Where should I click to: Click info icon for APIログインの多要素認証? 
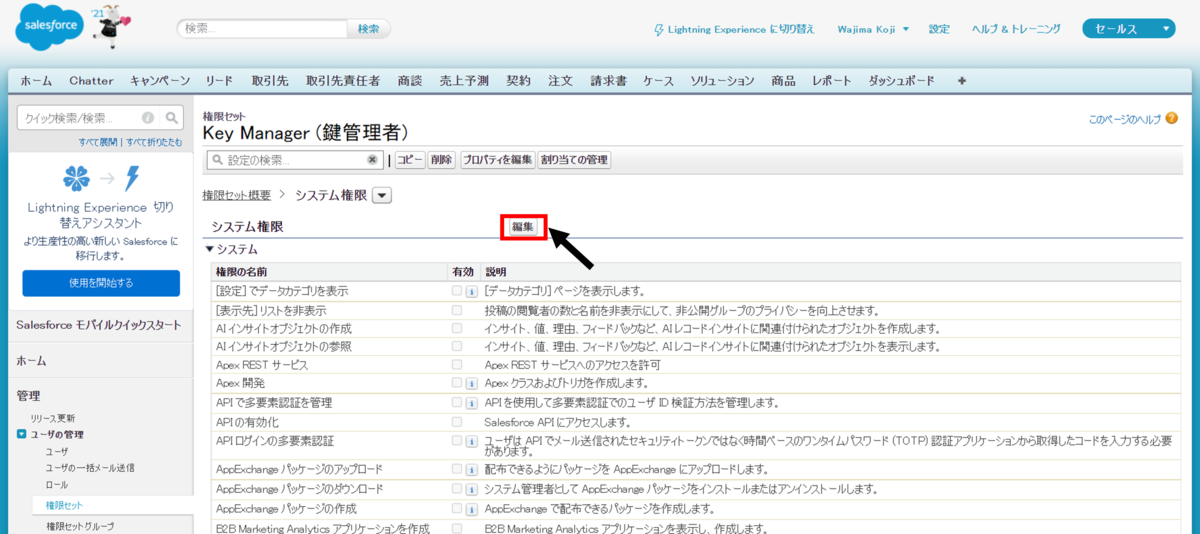(x=470, y=441)
